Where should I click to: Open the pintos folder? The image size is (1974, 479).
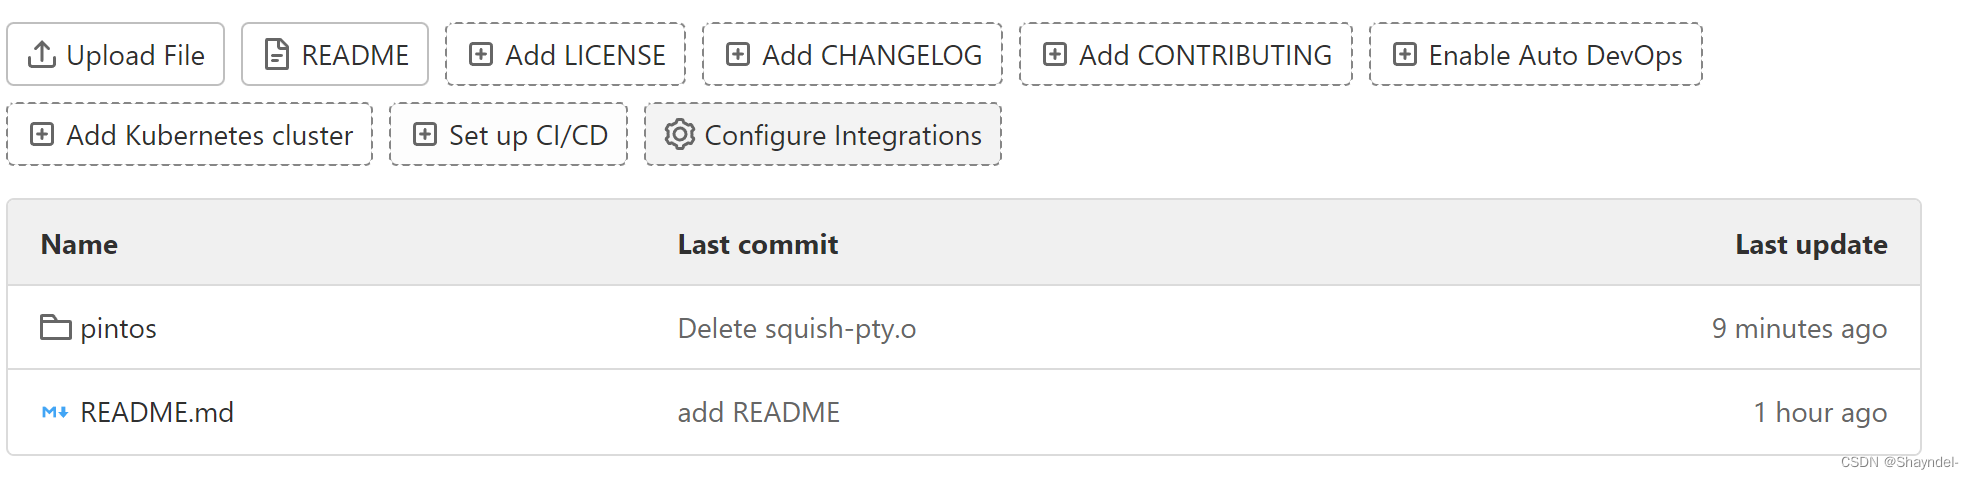click(x=118, y=329)
